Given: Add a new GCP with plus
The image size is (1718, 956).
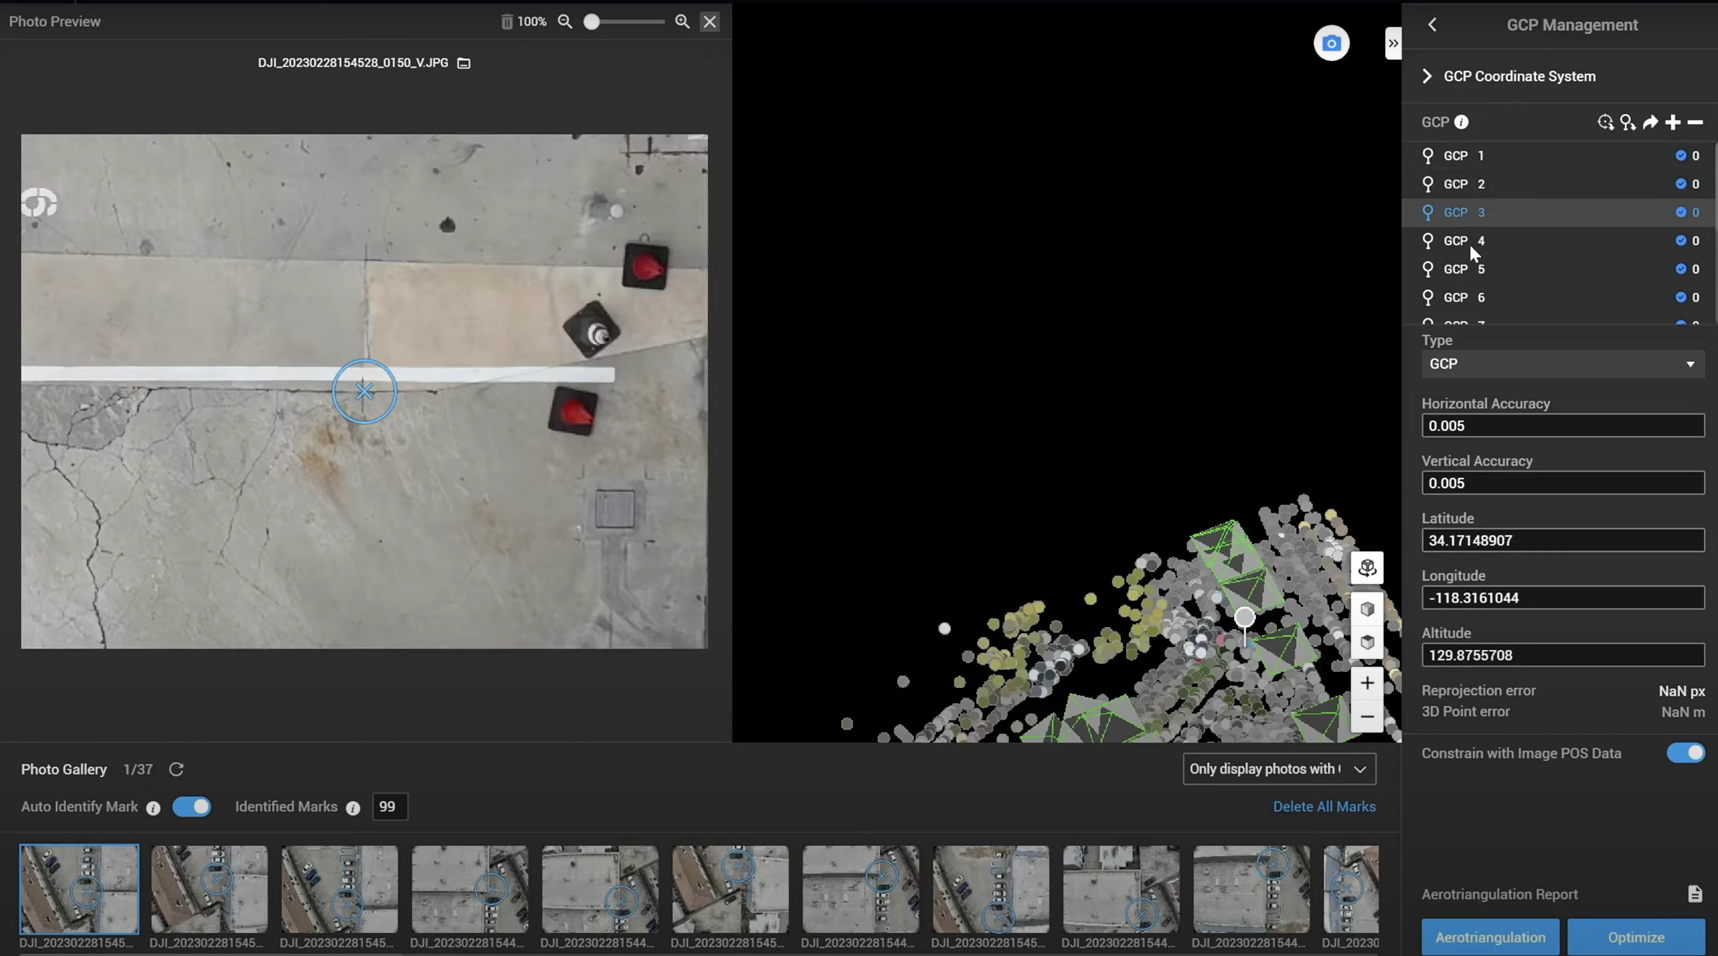Looking at the screenshot, I should 1673,122.
